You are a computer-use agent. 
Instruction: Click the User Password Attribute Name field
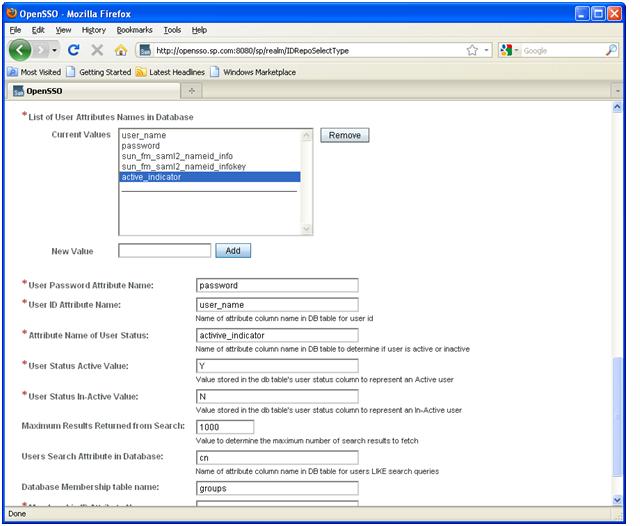(x=277, y=285)
